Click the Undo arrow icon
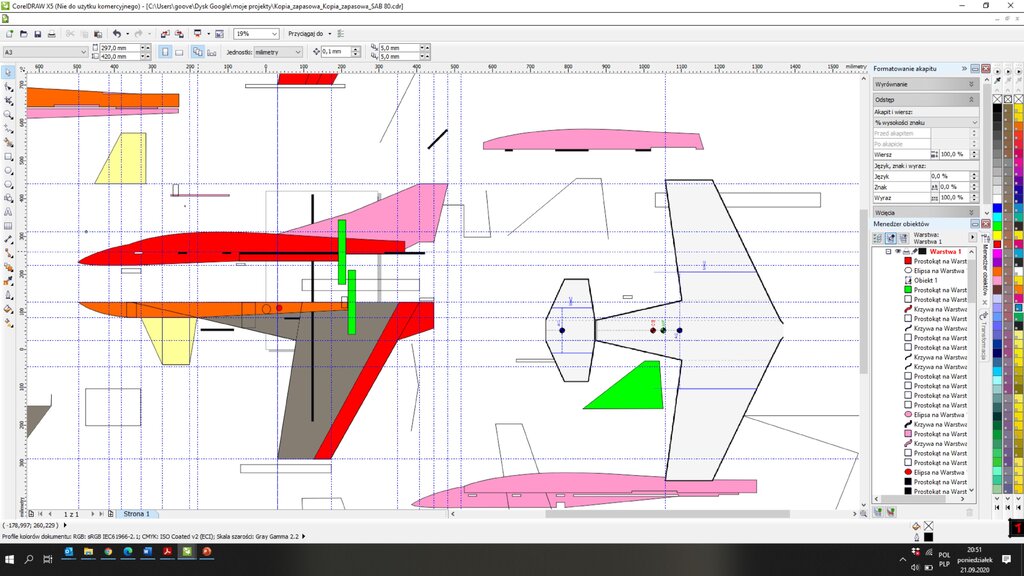1024x576 pixels. point(116,34)
